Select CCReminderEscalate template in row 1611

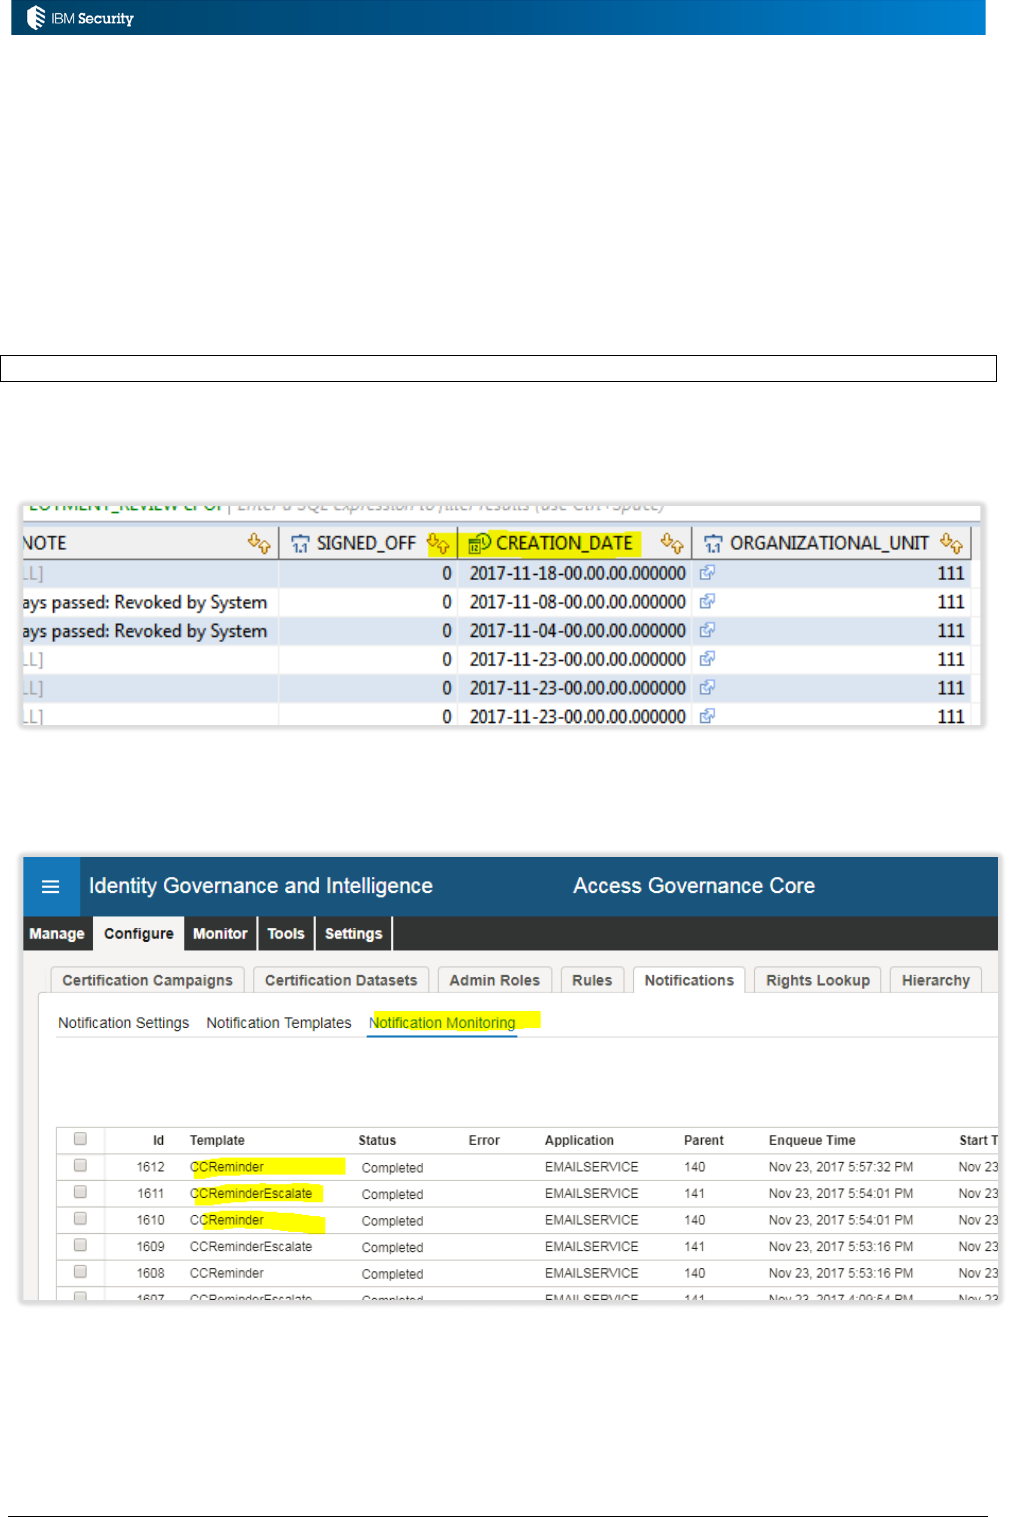pos(251,1193)
